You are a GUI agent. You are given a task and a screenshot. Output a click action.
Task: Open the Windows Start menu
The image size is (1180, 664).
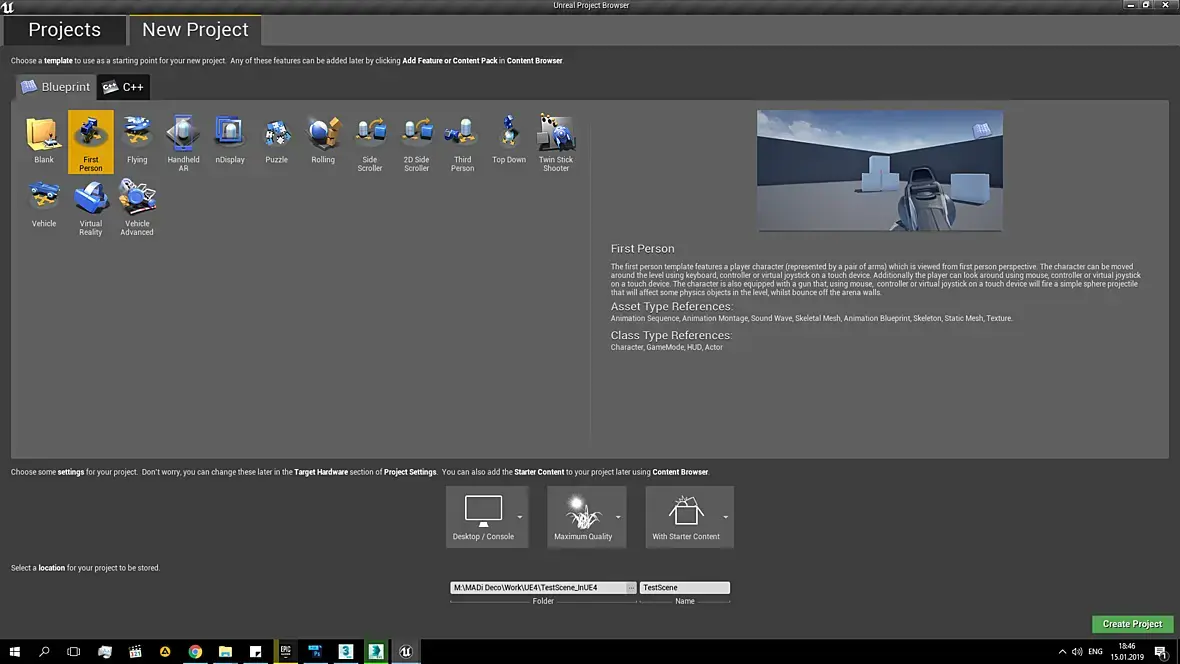pos(14,651)
